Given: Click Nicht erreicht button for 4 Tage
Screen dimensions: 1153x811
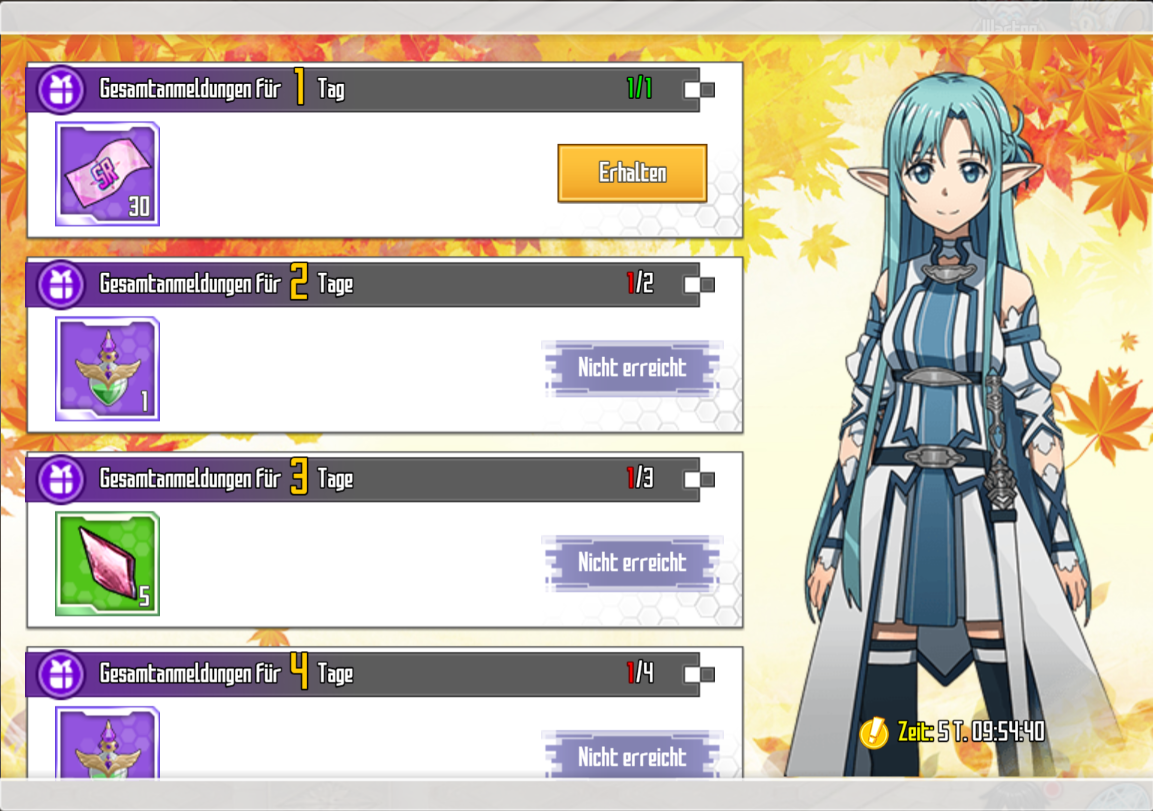Looking at the screenshot, I should (x=632, y=755).
